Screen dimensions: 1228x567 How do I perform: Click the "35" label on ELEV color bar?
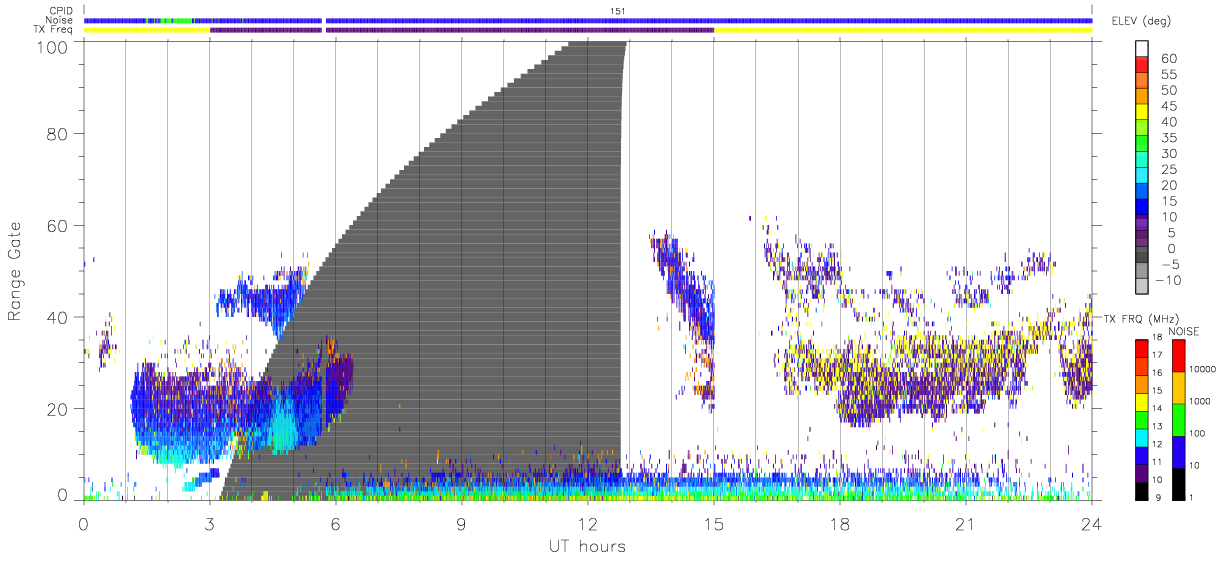point(1168,138)
